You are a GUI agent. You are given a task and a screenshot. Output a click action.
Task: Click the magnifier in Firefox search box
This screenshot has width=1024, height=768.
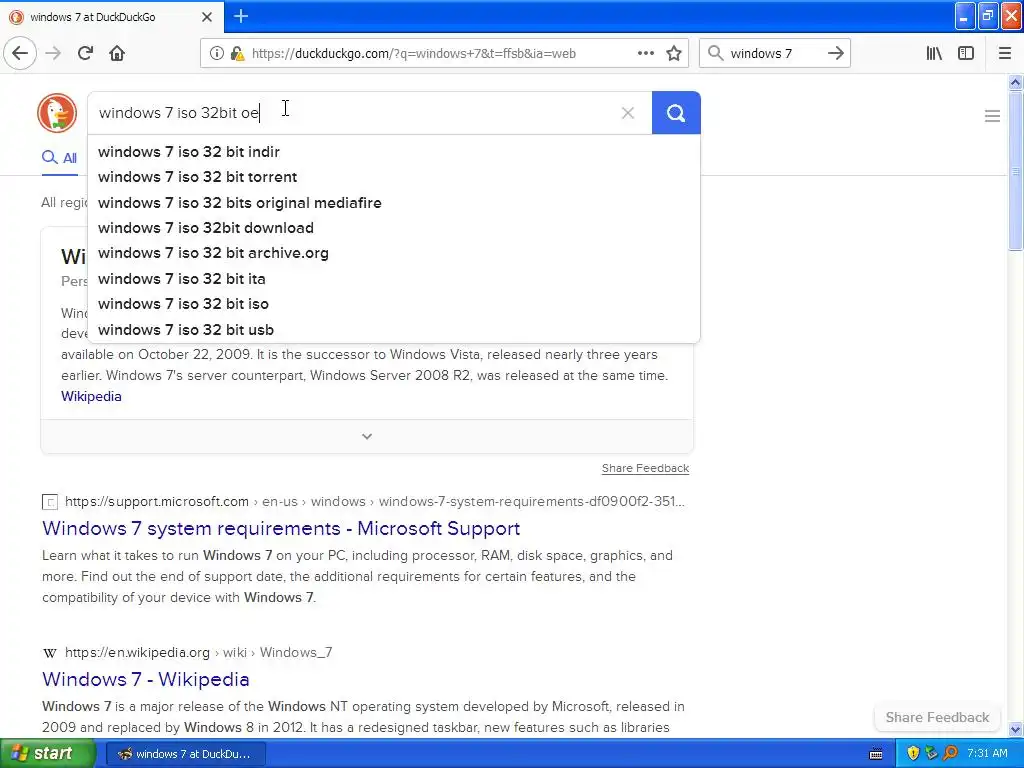716,54
